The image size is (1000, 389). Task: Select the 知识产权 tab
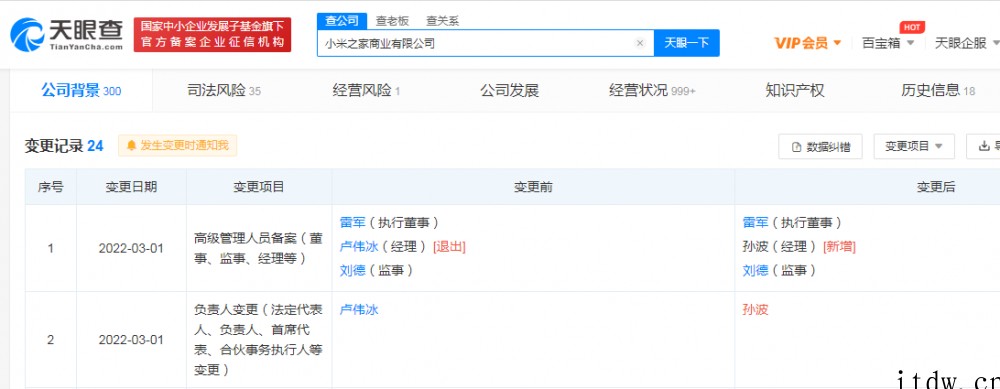tap(795, 91)
